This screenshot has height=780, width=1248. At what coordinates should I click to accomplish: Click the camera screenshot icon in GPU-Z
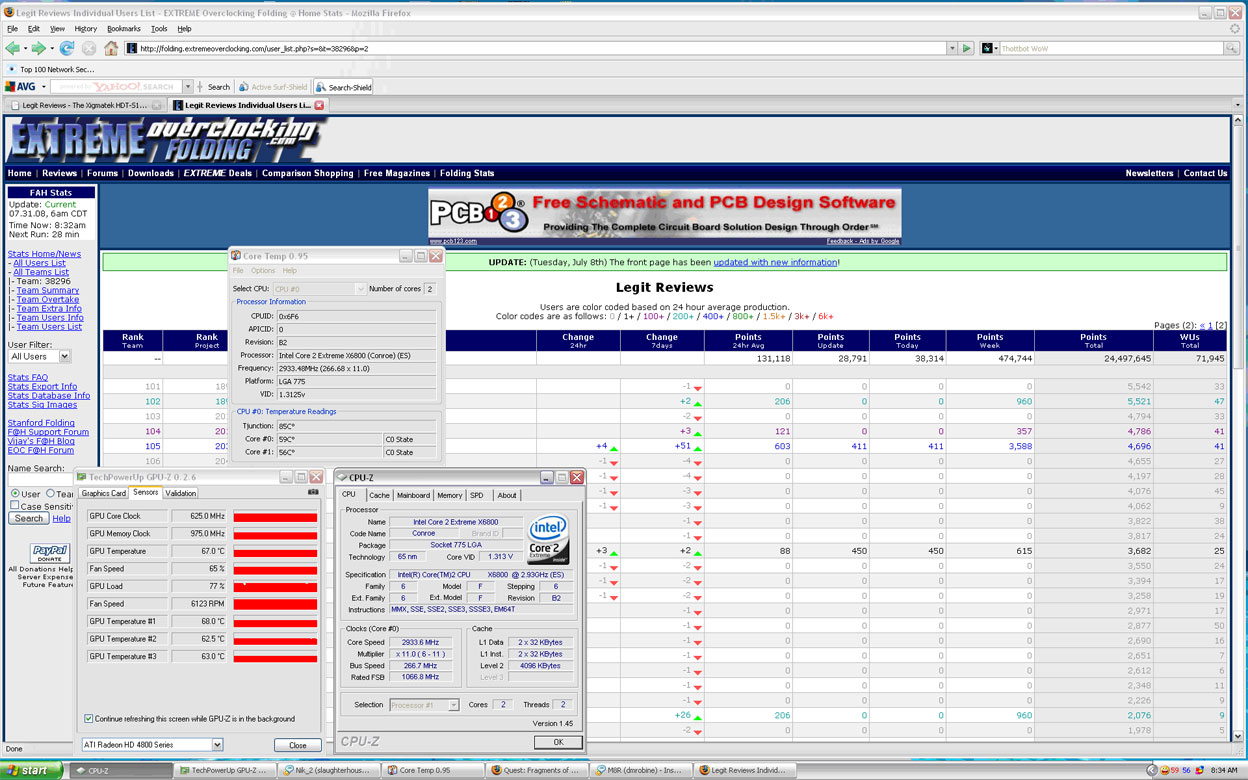point(314,492)
